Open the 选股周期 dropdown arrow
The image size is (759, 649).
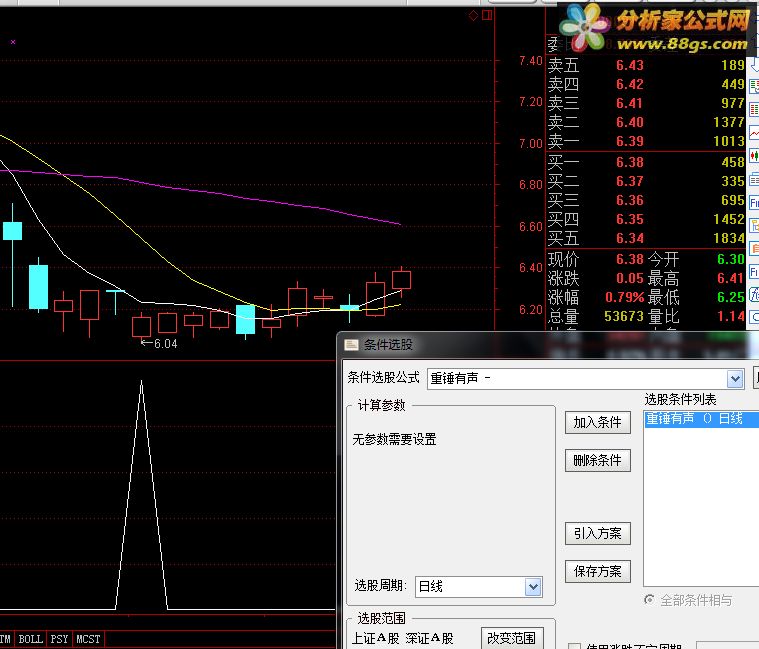533,587
